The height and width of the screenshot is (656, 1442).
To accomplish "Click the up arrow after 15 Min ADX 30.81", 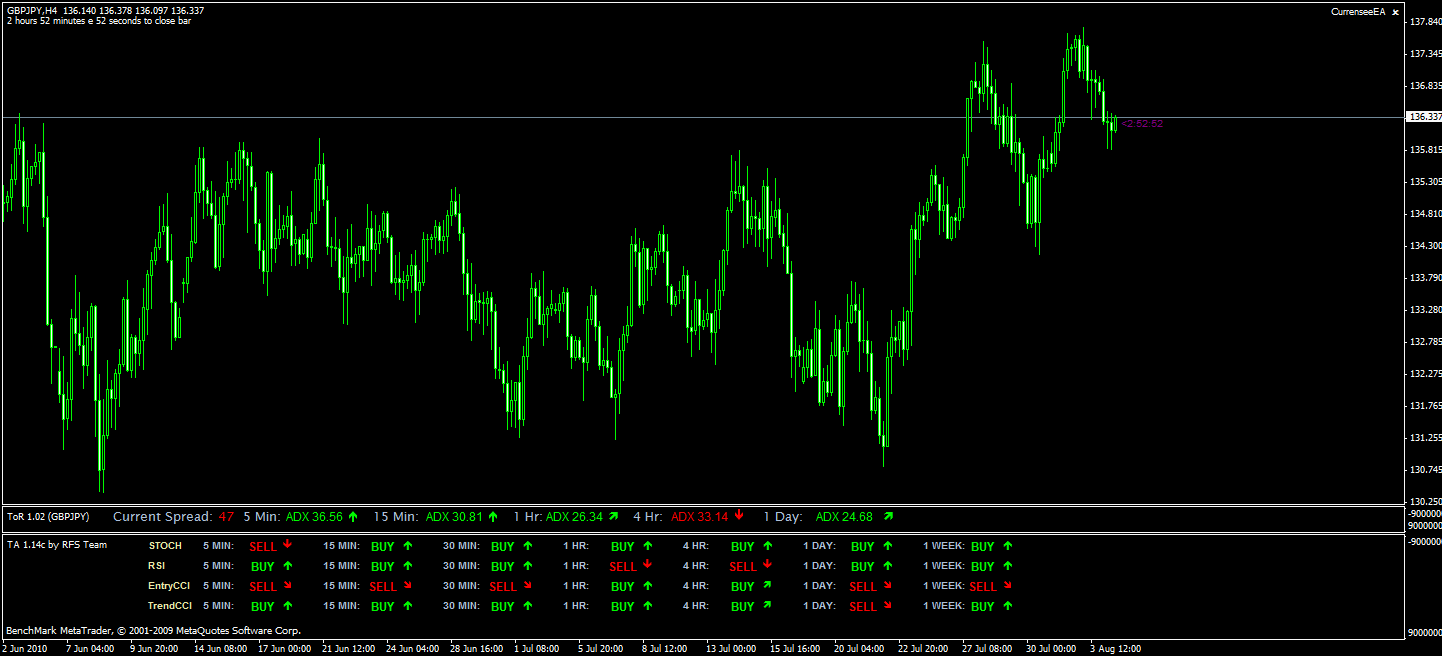I will [492, 516].
